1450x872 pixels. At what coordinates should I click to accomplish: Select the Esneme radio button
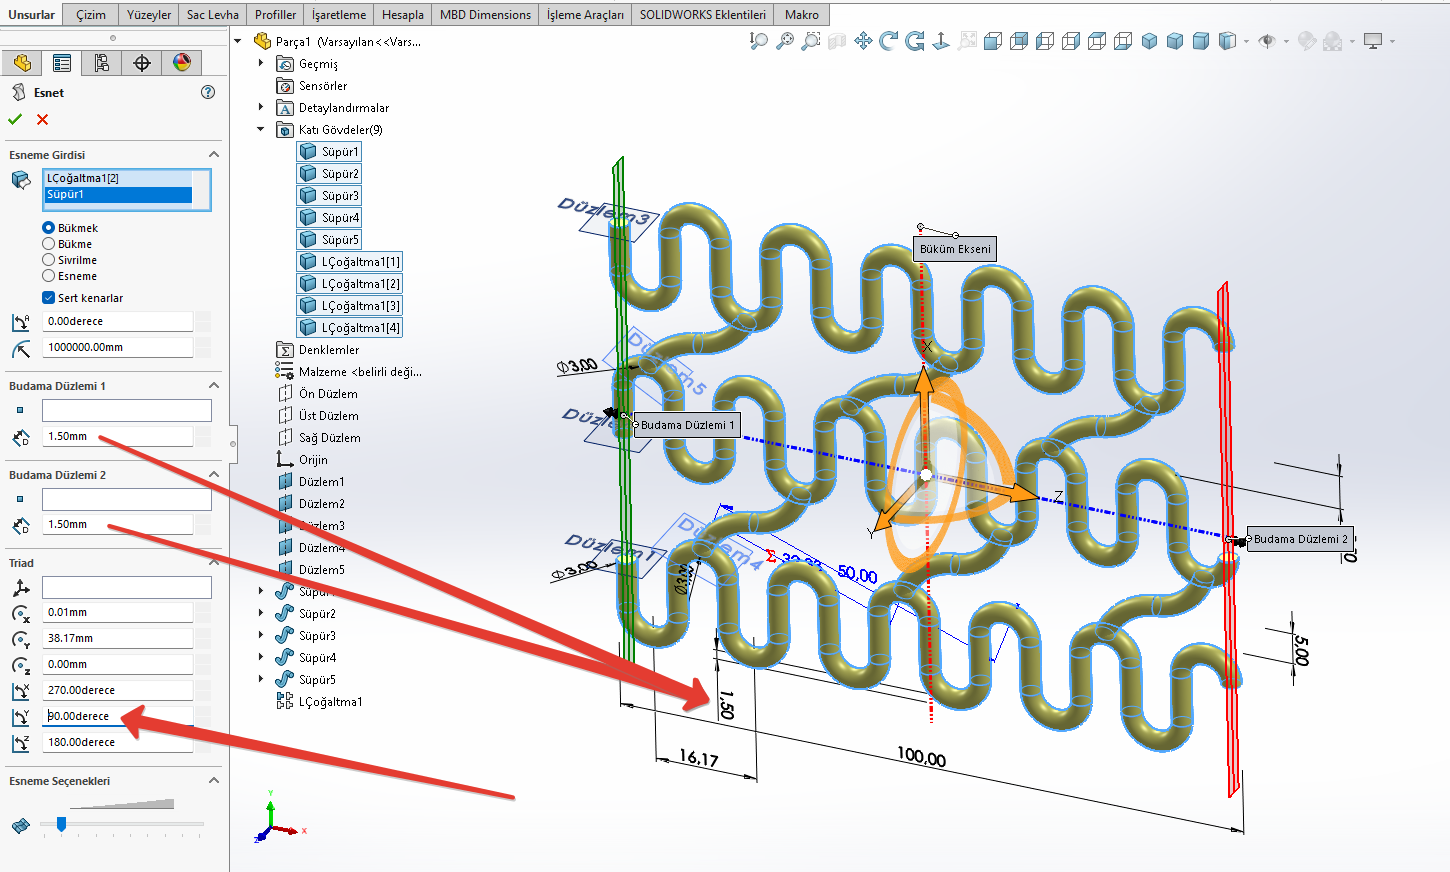point(49,276)
